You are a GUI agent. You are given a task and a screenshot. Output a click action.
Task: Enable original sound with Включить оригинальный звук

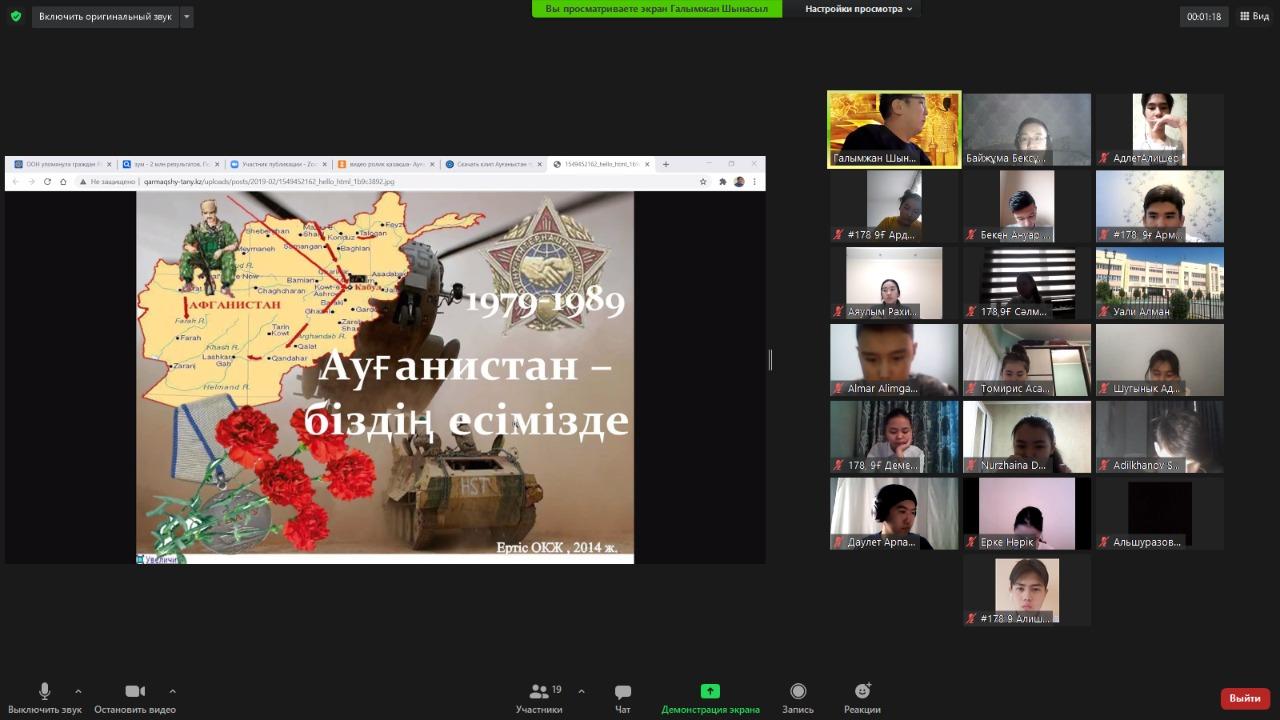(105, 17)
